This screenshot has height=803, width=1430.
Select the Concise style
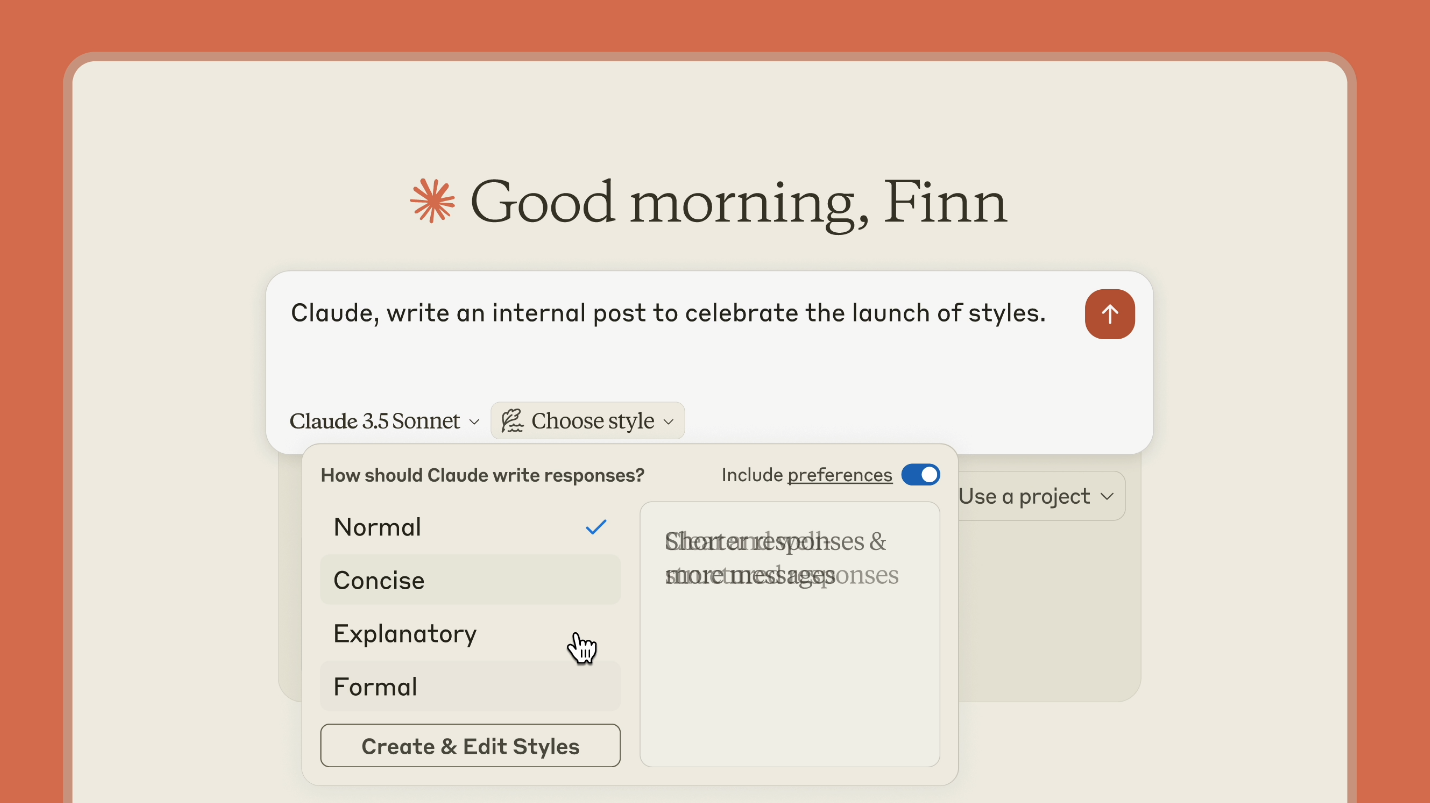click(470, 580)
